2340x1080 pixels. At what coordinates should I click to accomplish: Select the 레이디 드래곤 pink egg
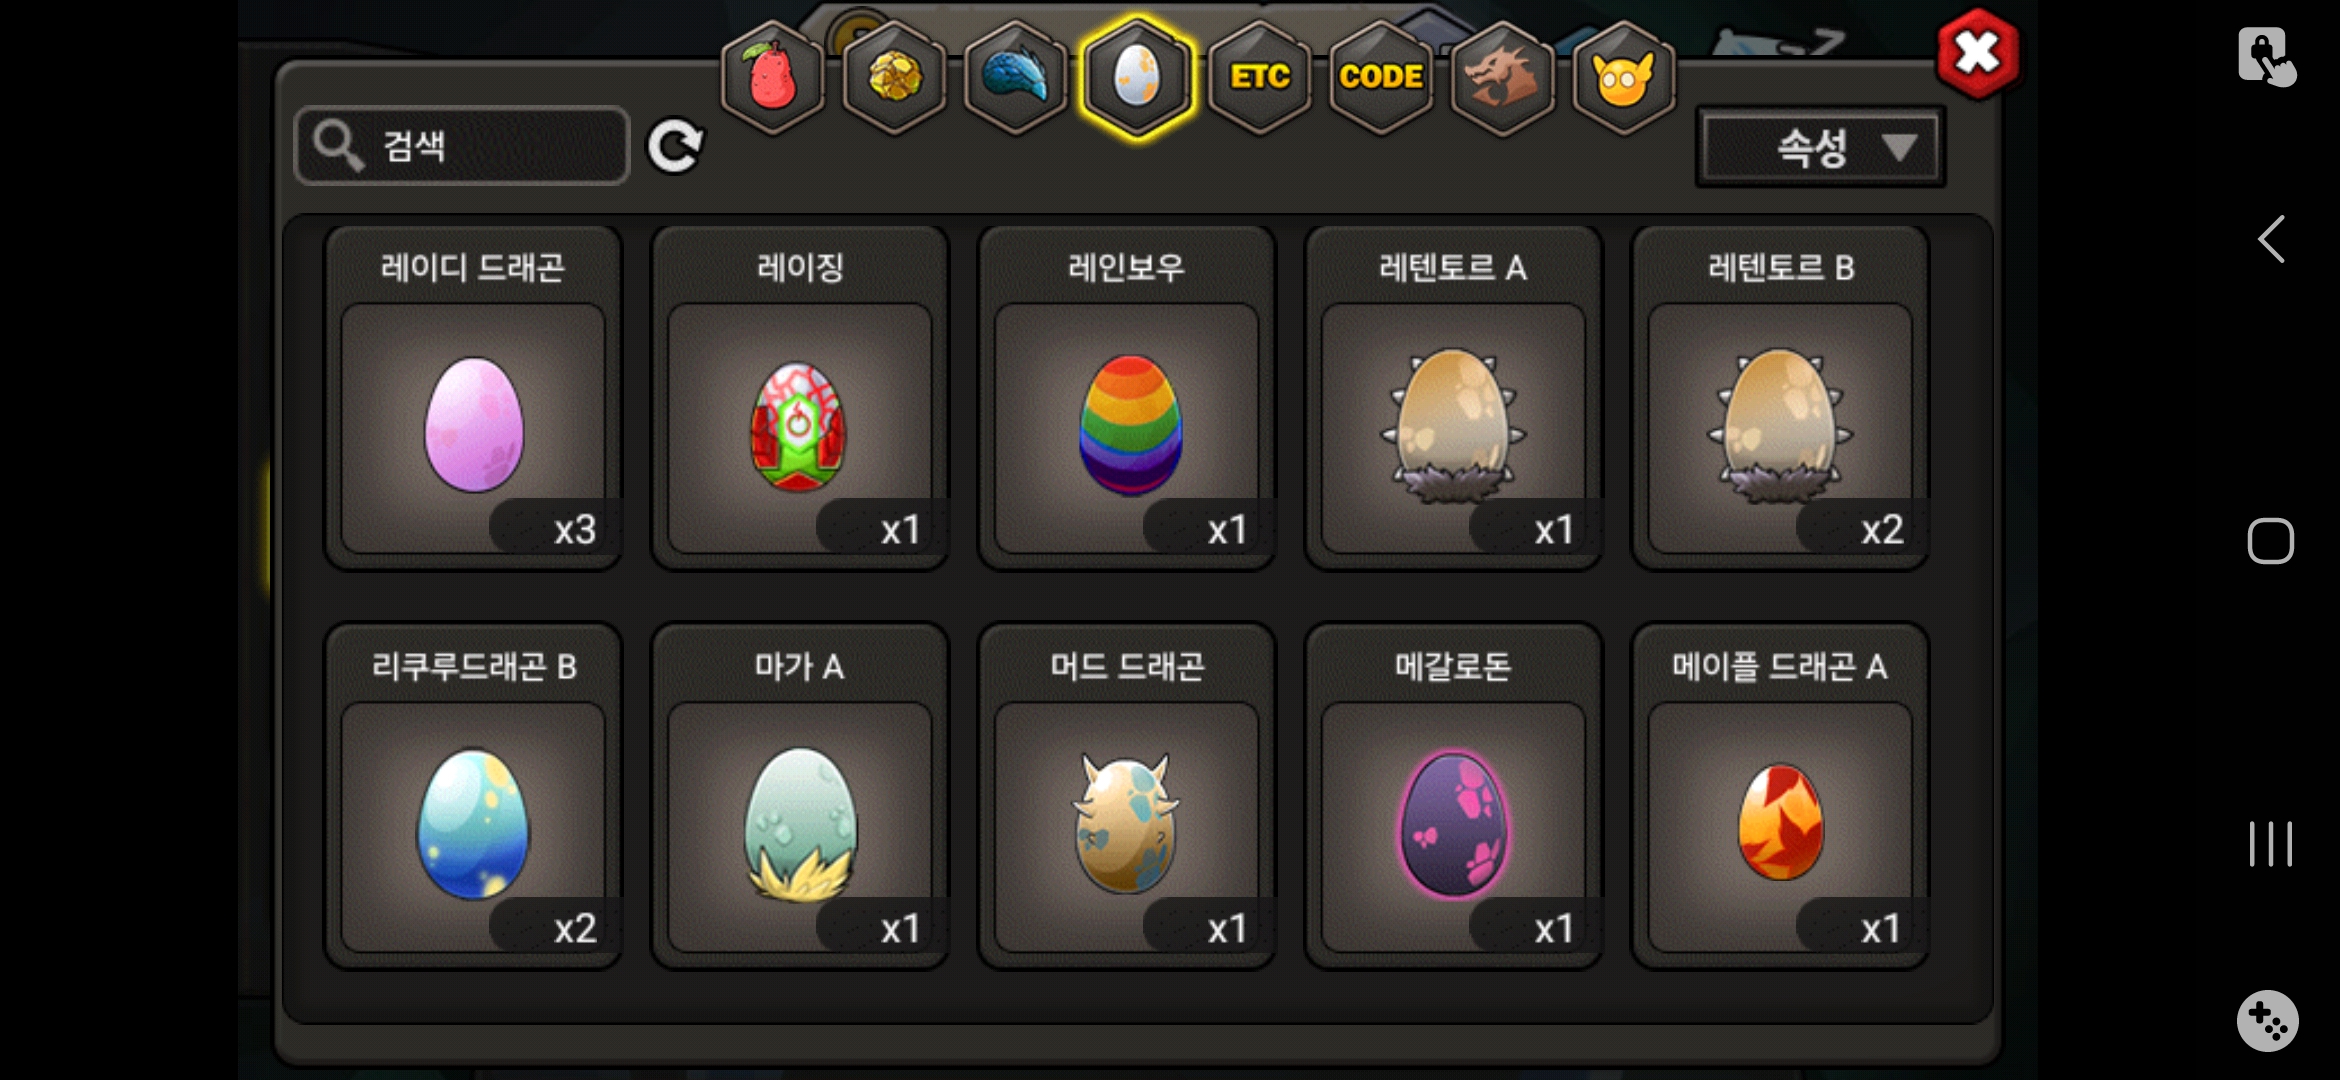(473, 398)
